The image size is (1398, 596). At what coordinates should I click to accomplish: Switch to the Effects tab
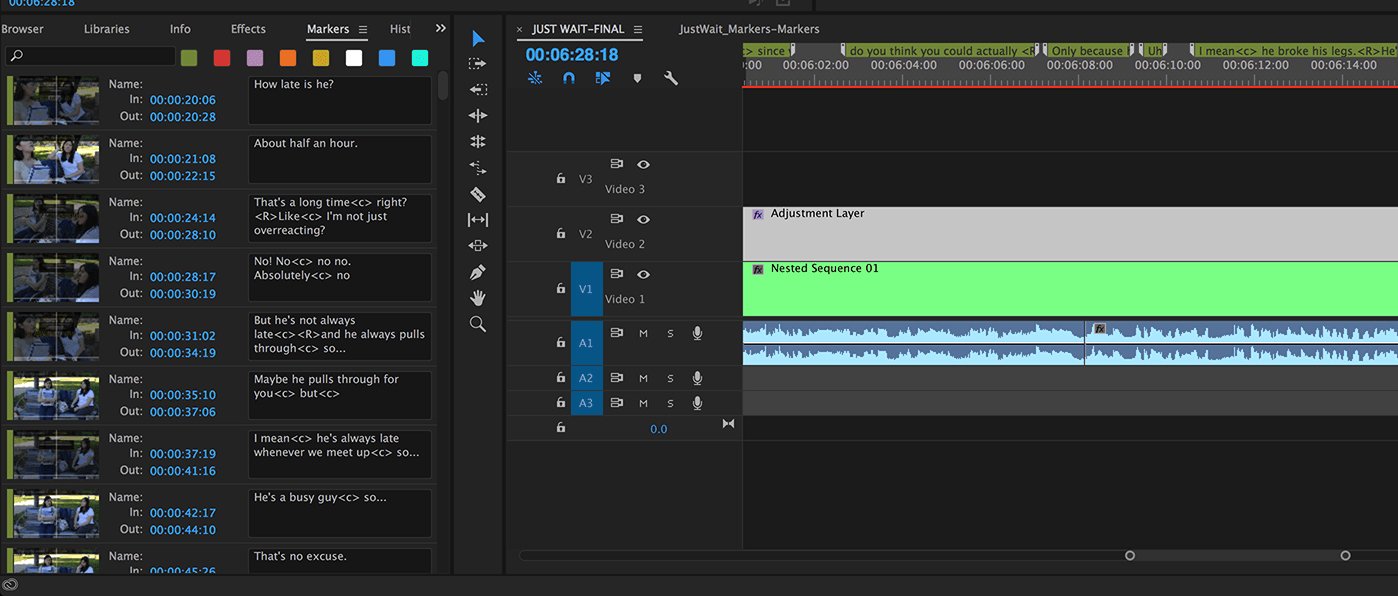click(x=248, y=29)
